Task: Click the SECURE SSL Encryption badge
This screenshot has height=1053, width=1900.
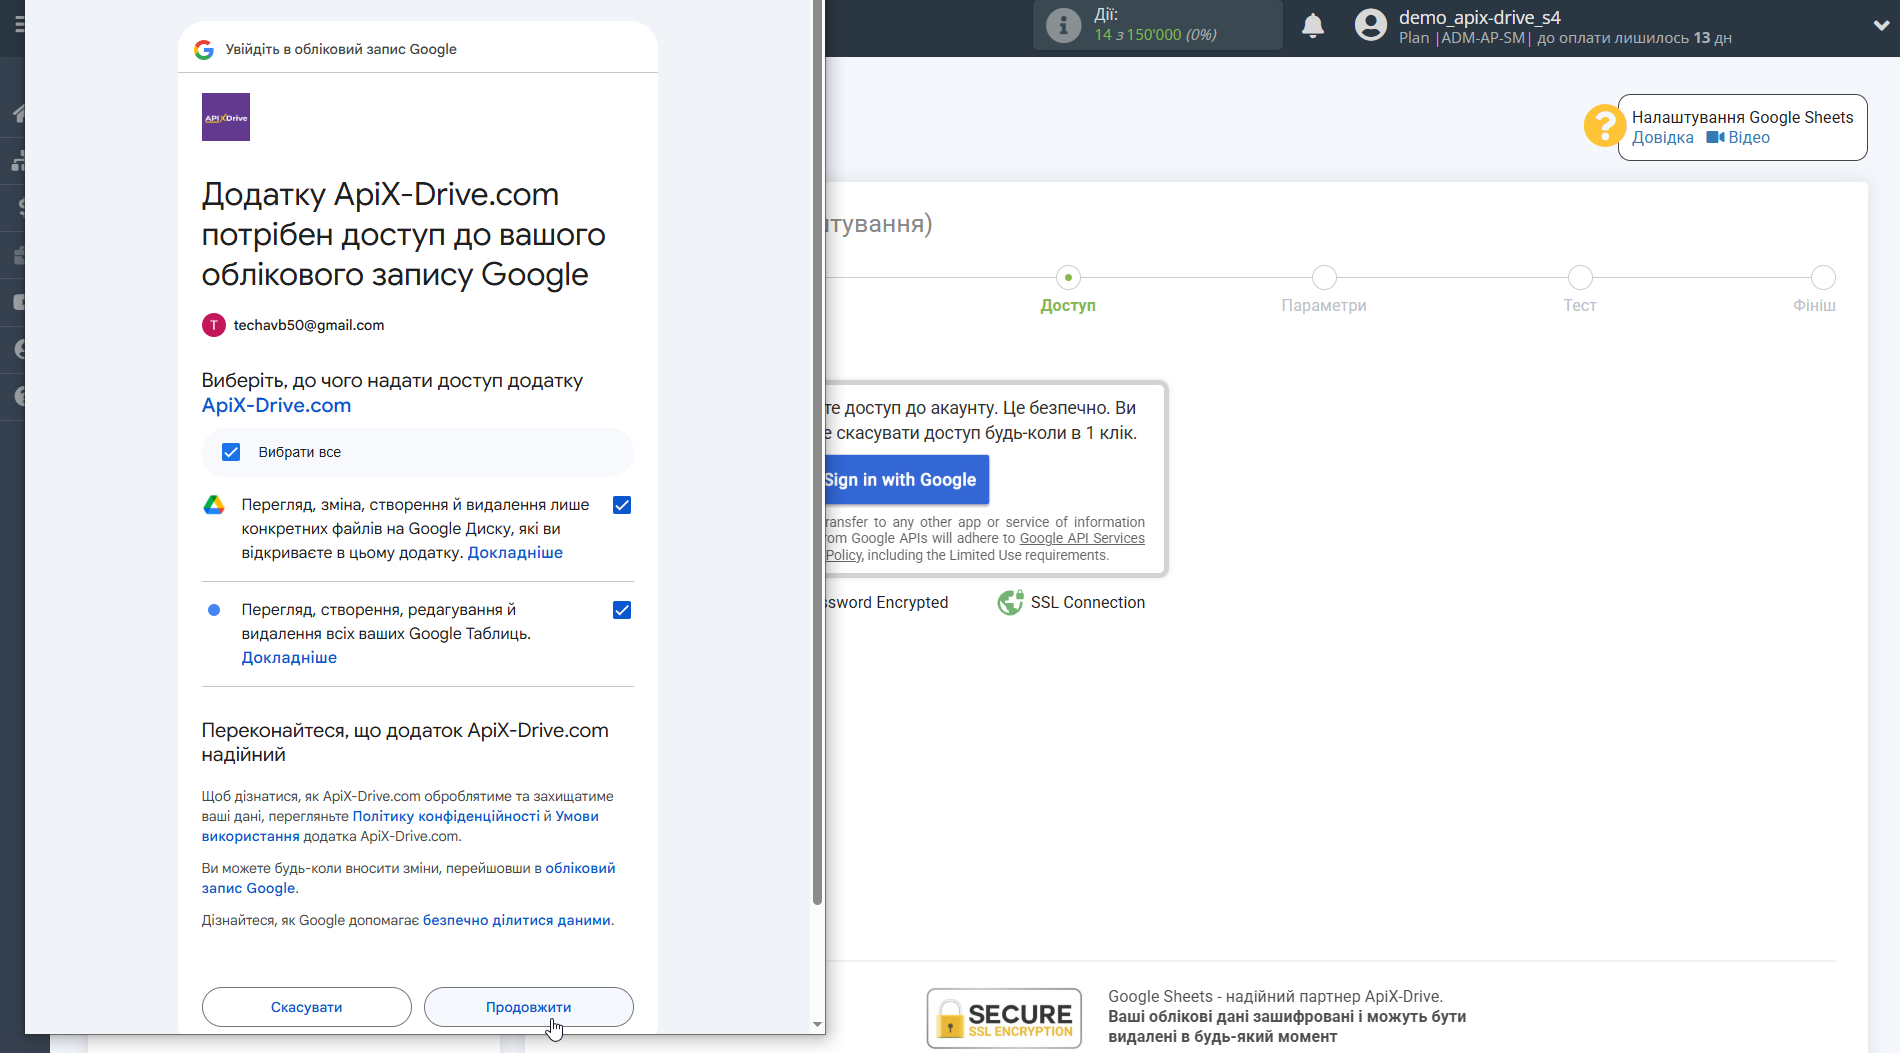Action: [1004, 1018]
